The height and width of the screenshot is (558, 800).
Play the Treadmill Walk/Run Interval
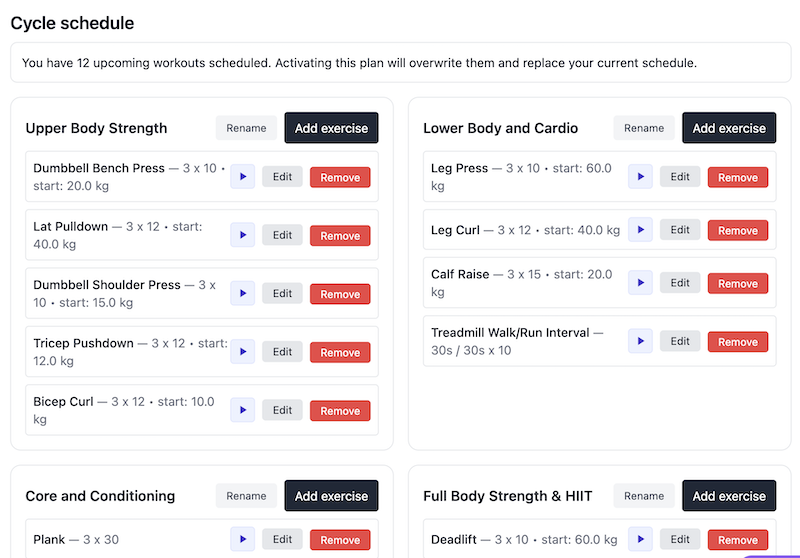(x=640, y=341)
